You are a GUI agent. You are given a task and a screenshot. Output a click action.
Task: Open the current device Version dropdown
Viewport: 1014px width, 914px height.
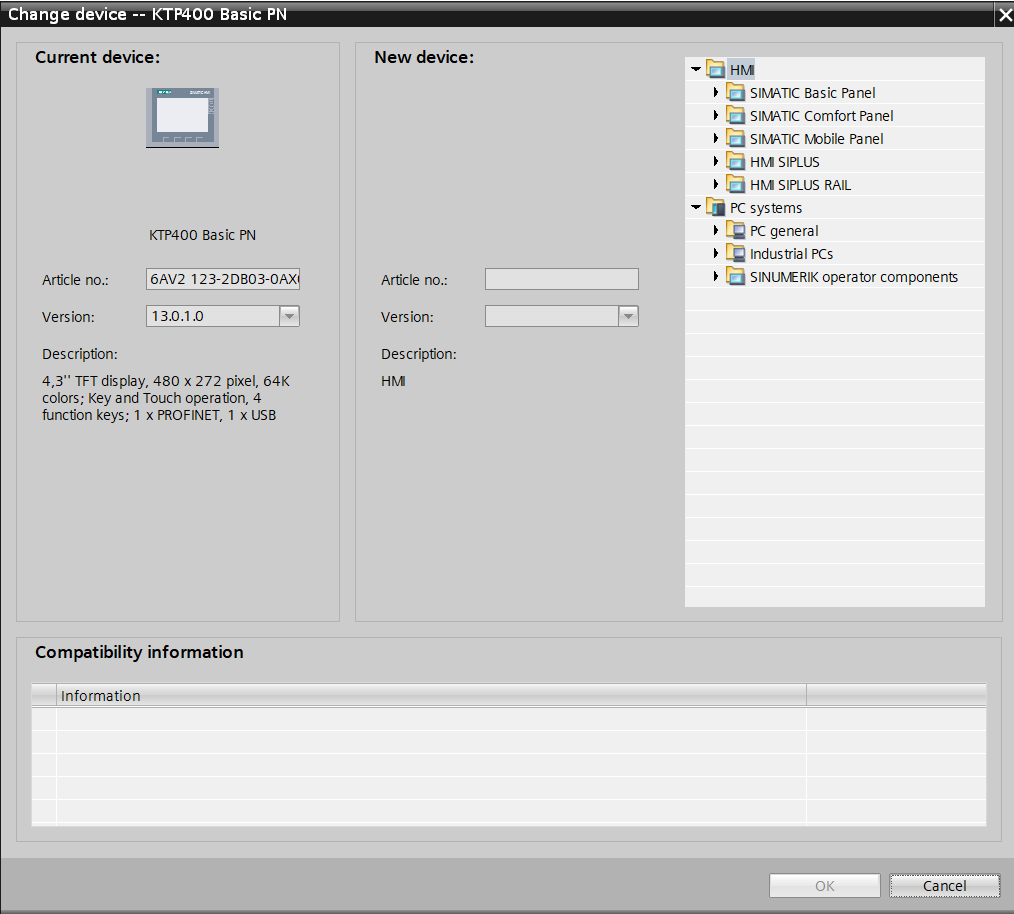click(x=289, y=316)
